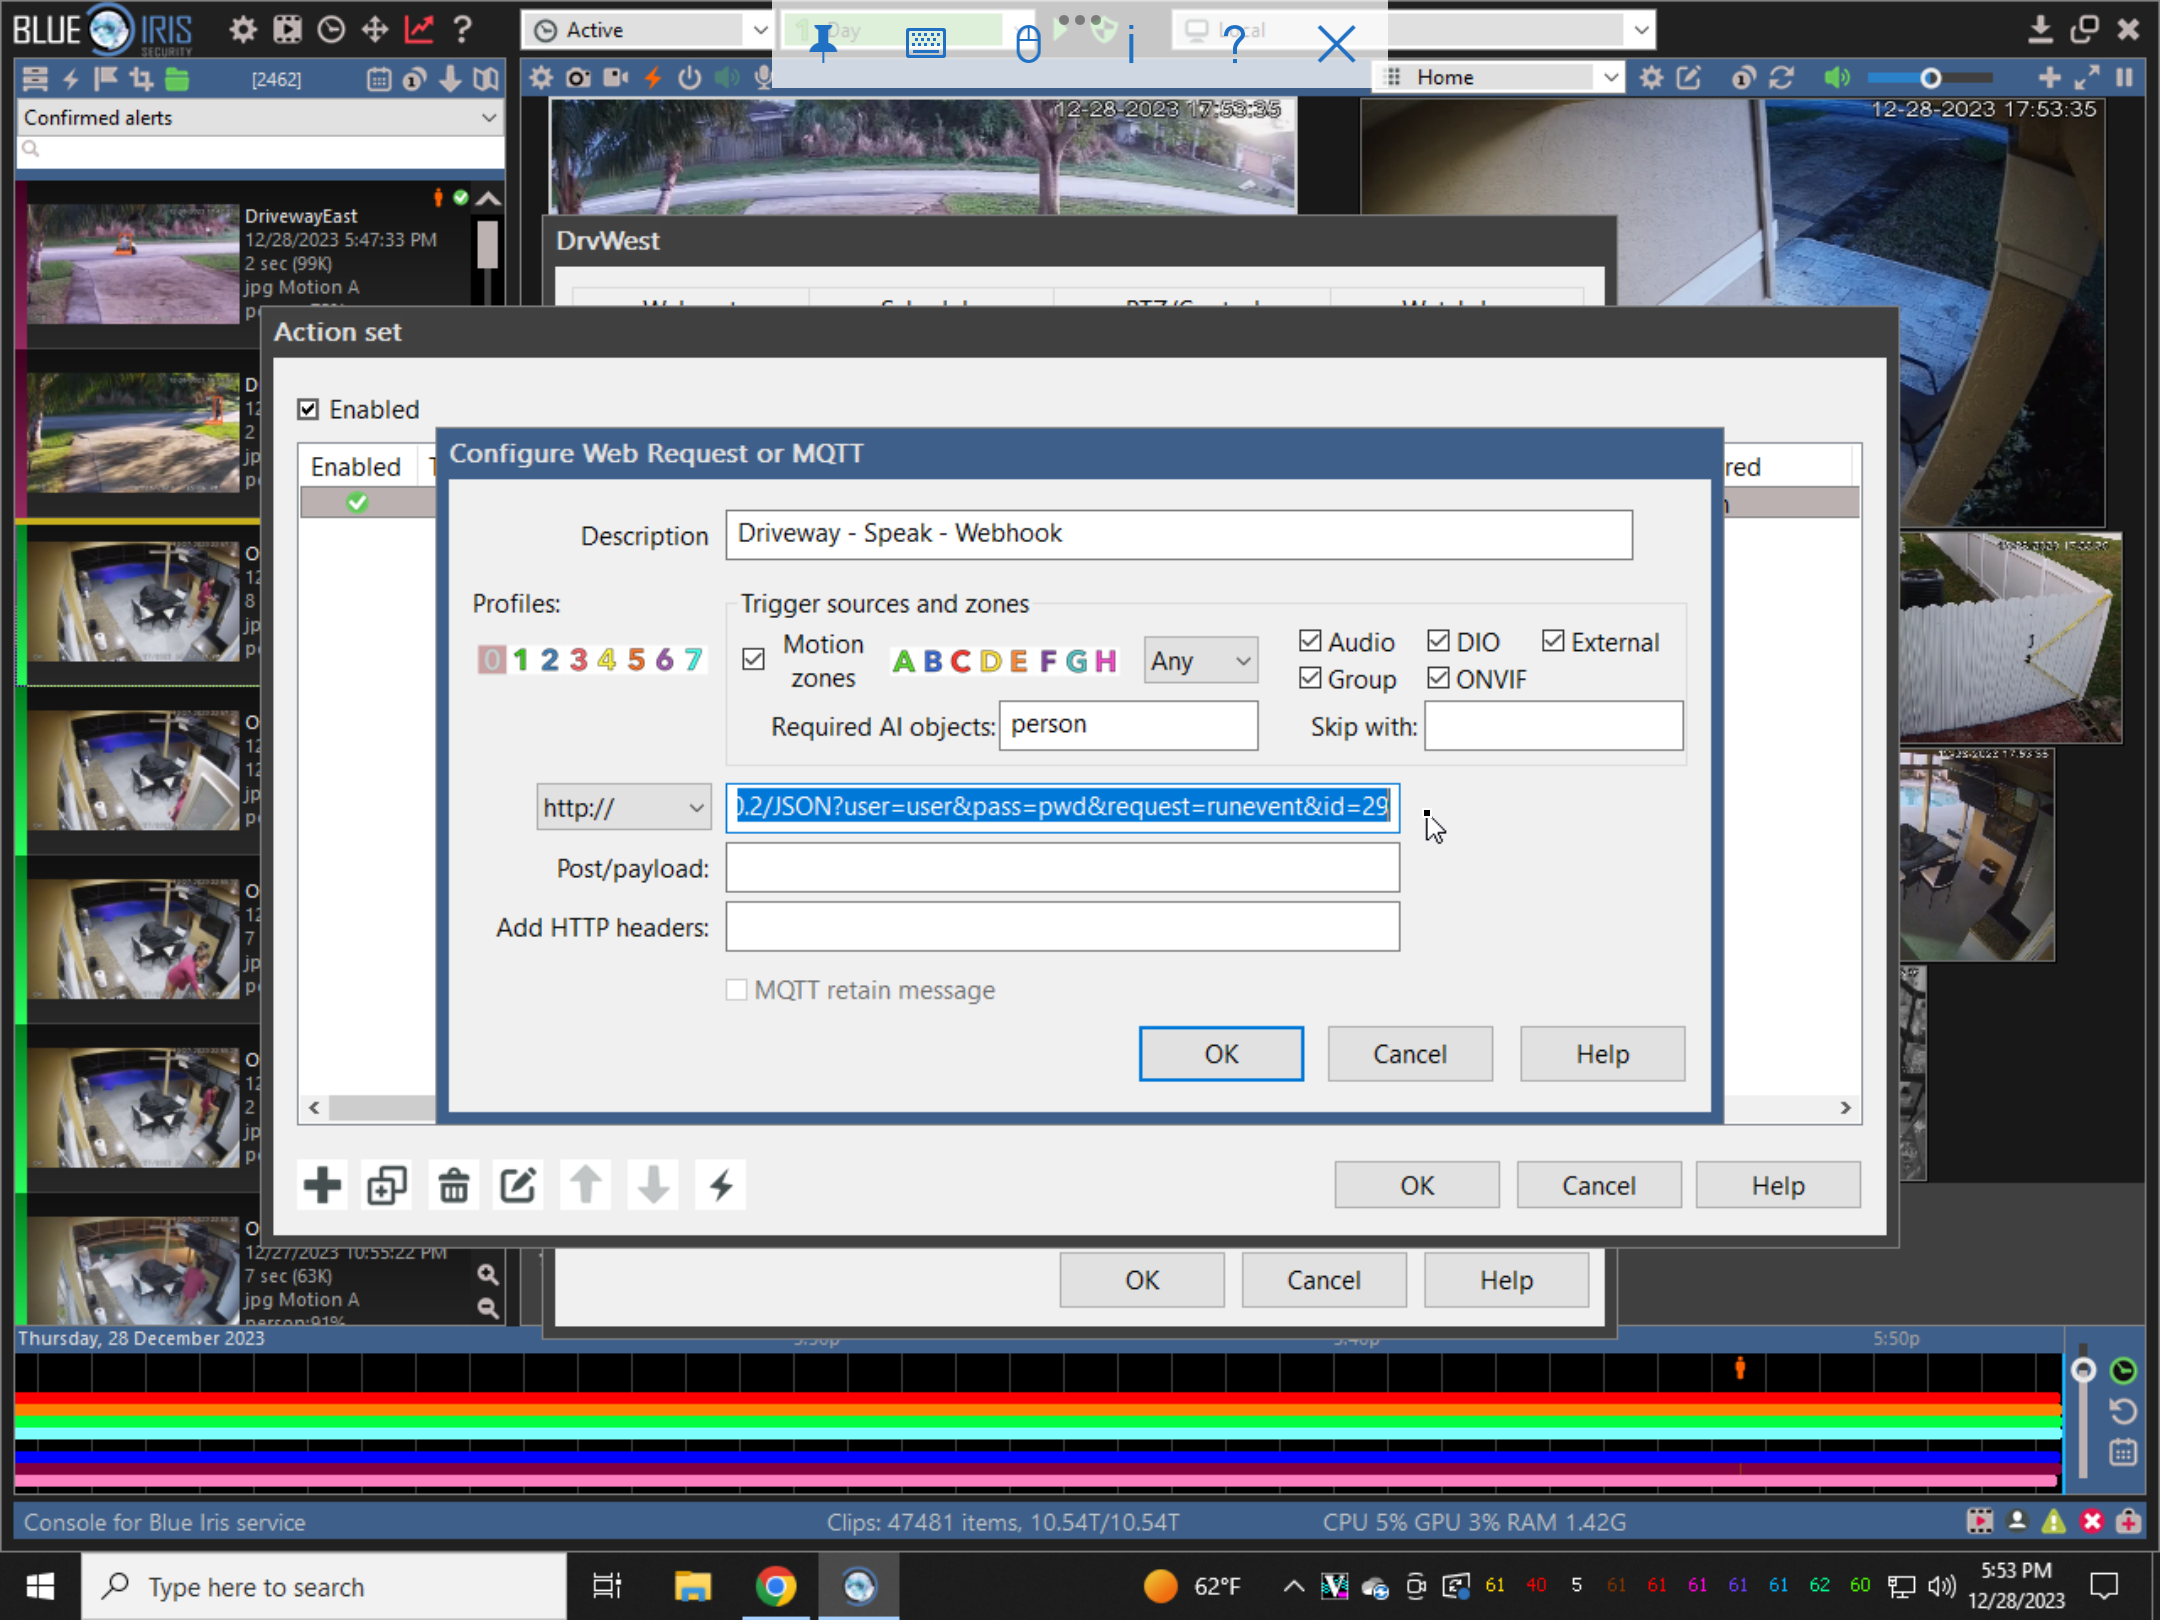This screenshot has width=2160, height=1620.
Task: Click the power icon in camera toolbar
Action: (x=690, y=77)
